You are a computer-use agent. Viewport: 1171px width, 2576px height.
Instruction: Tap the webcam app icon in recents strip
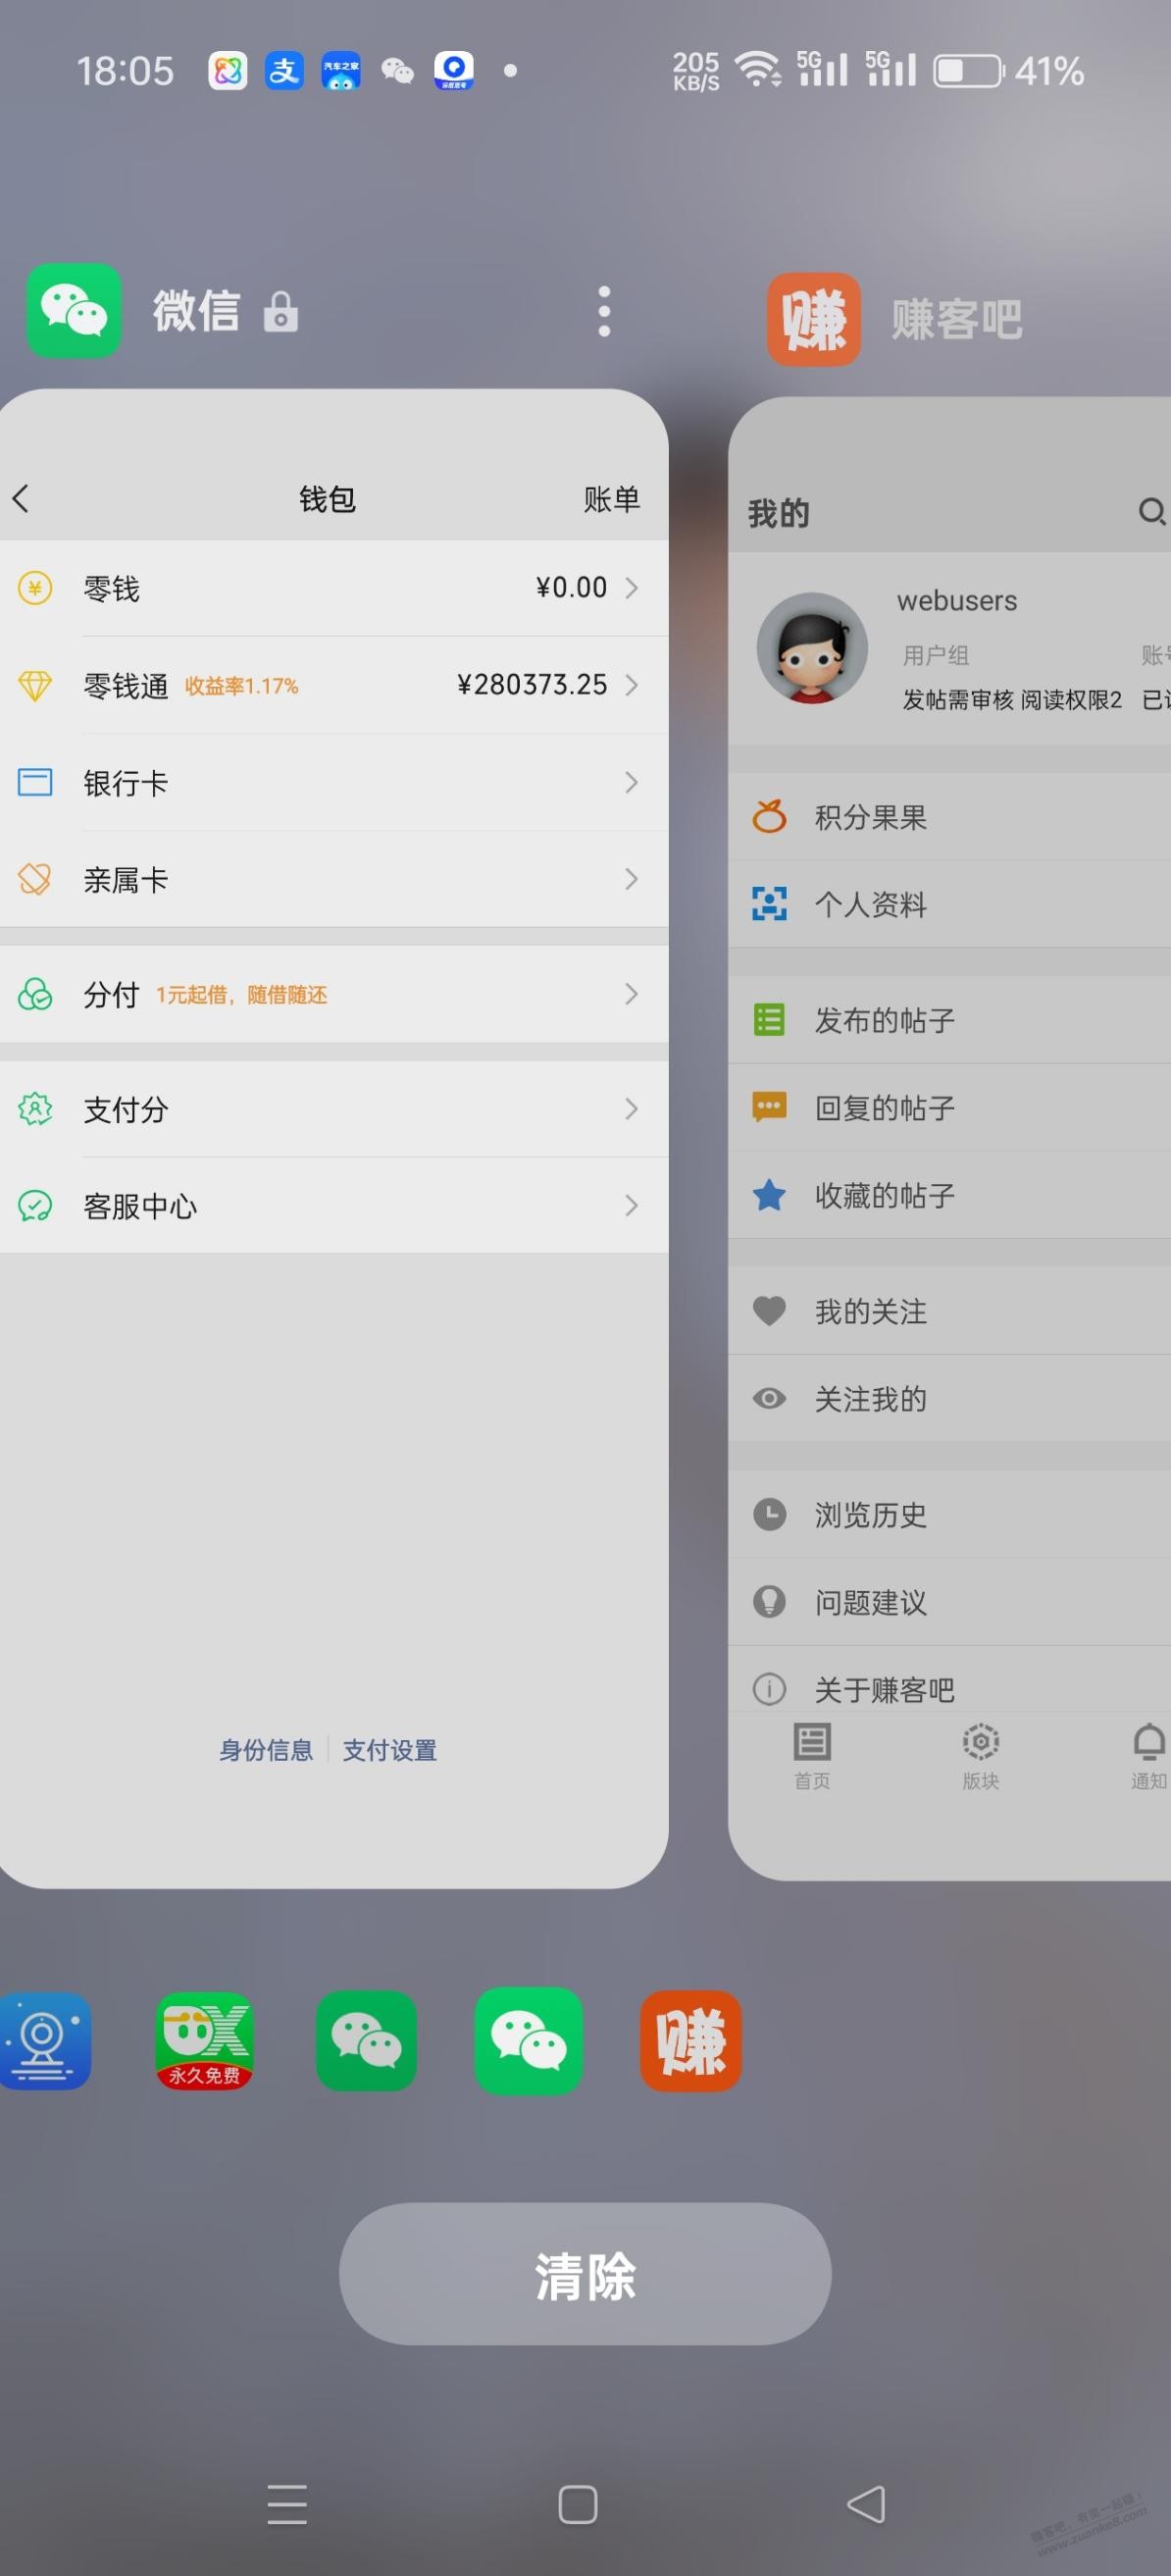click(x=44, y=2041)
